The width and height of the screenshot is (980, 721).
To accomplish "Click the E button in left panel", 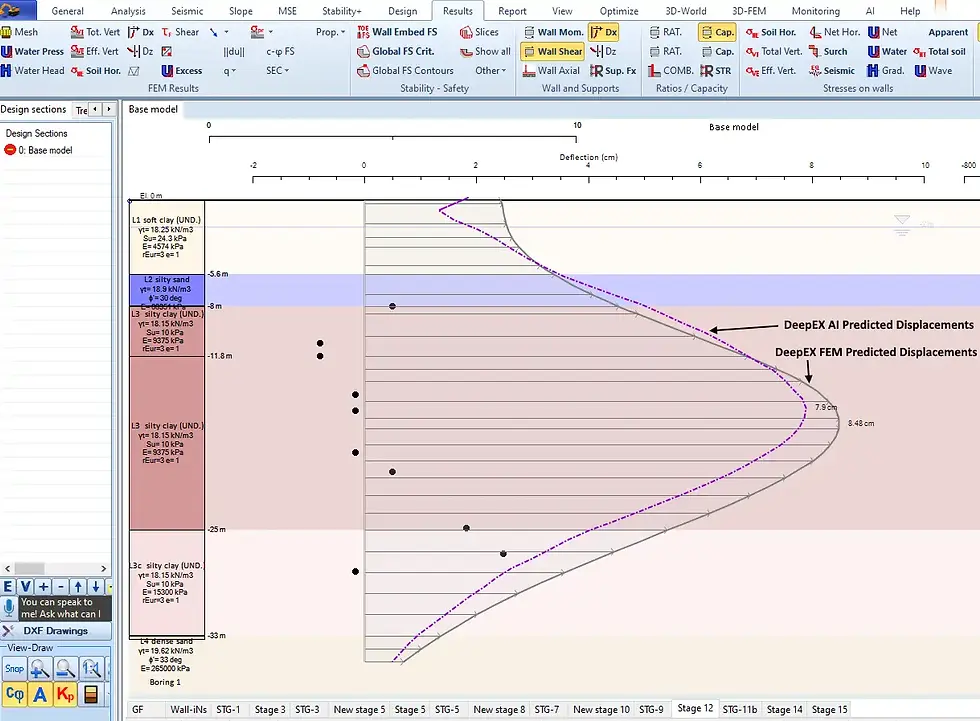I will [x=8, y=587].
